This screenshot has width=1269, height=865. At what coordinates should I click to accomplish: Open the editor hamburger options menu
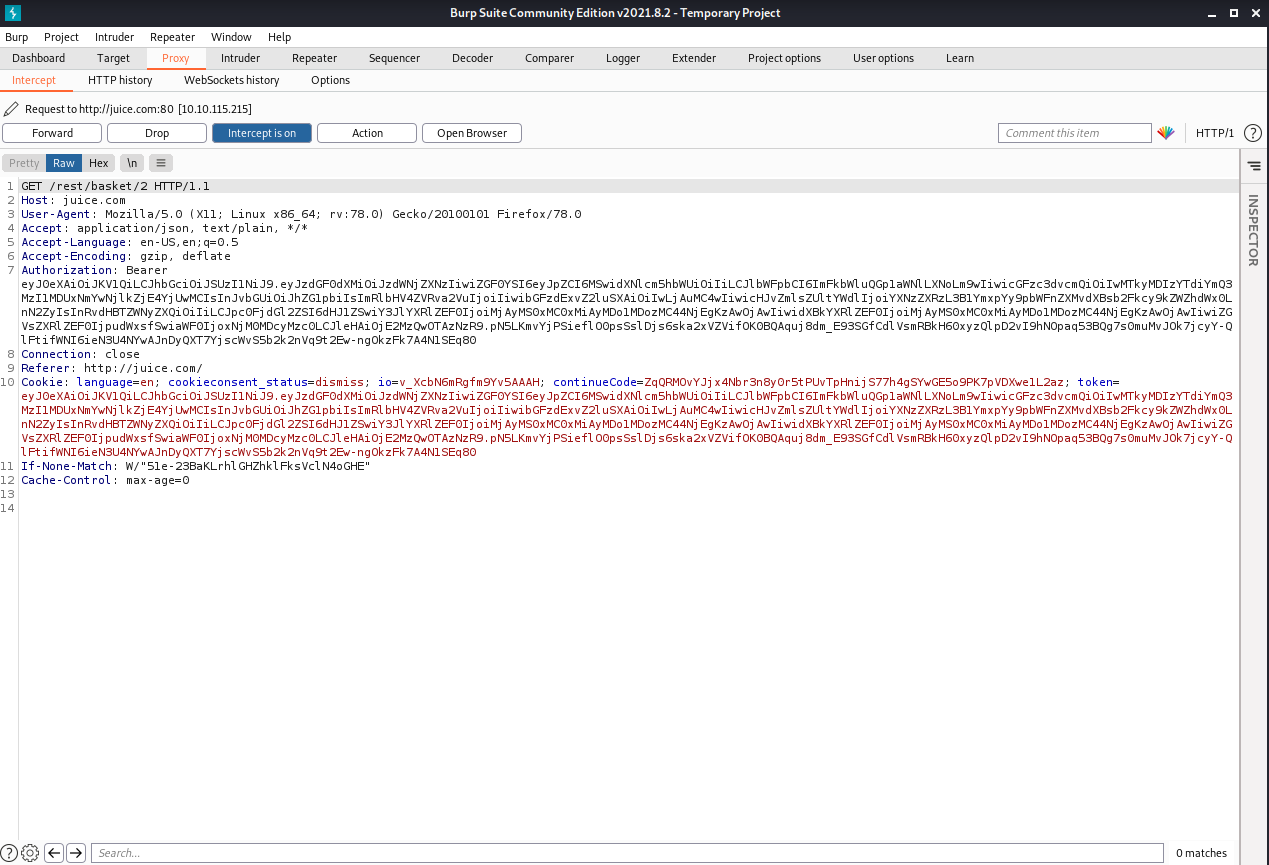[161, 163]
